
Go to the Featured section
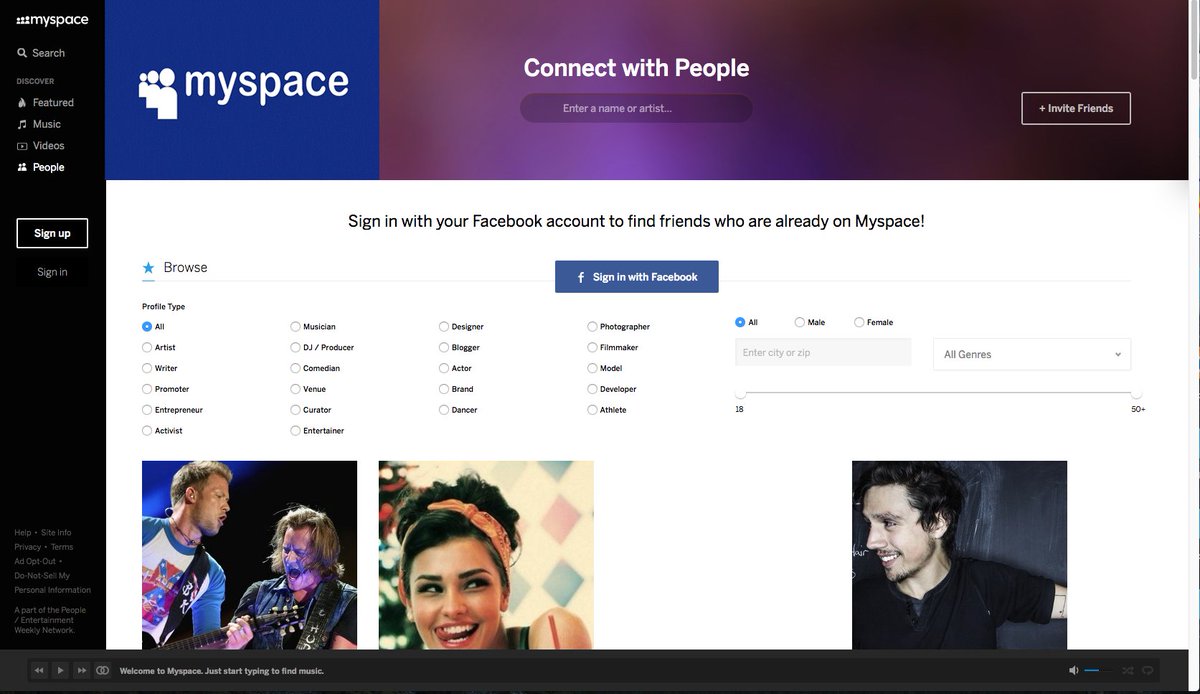click(x=46, y=102)
